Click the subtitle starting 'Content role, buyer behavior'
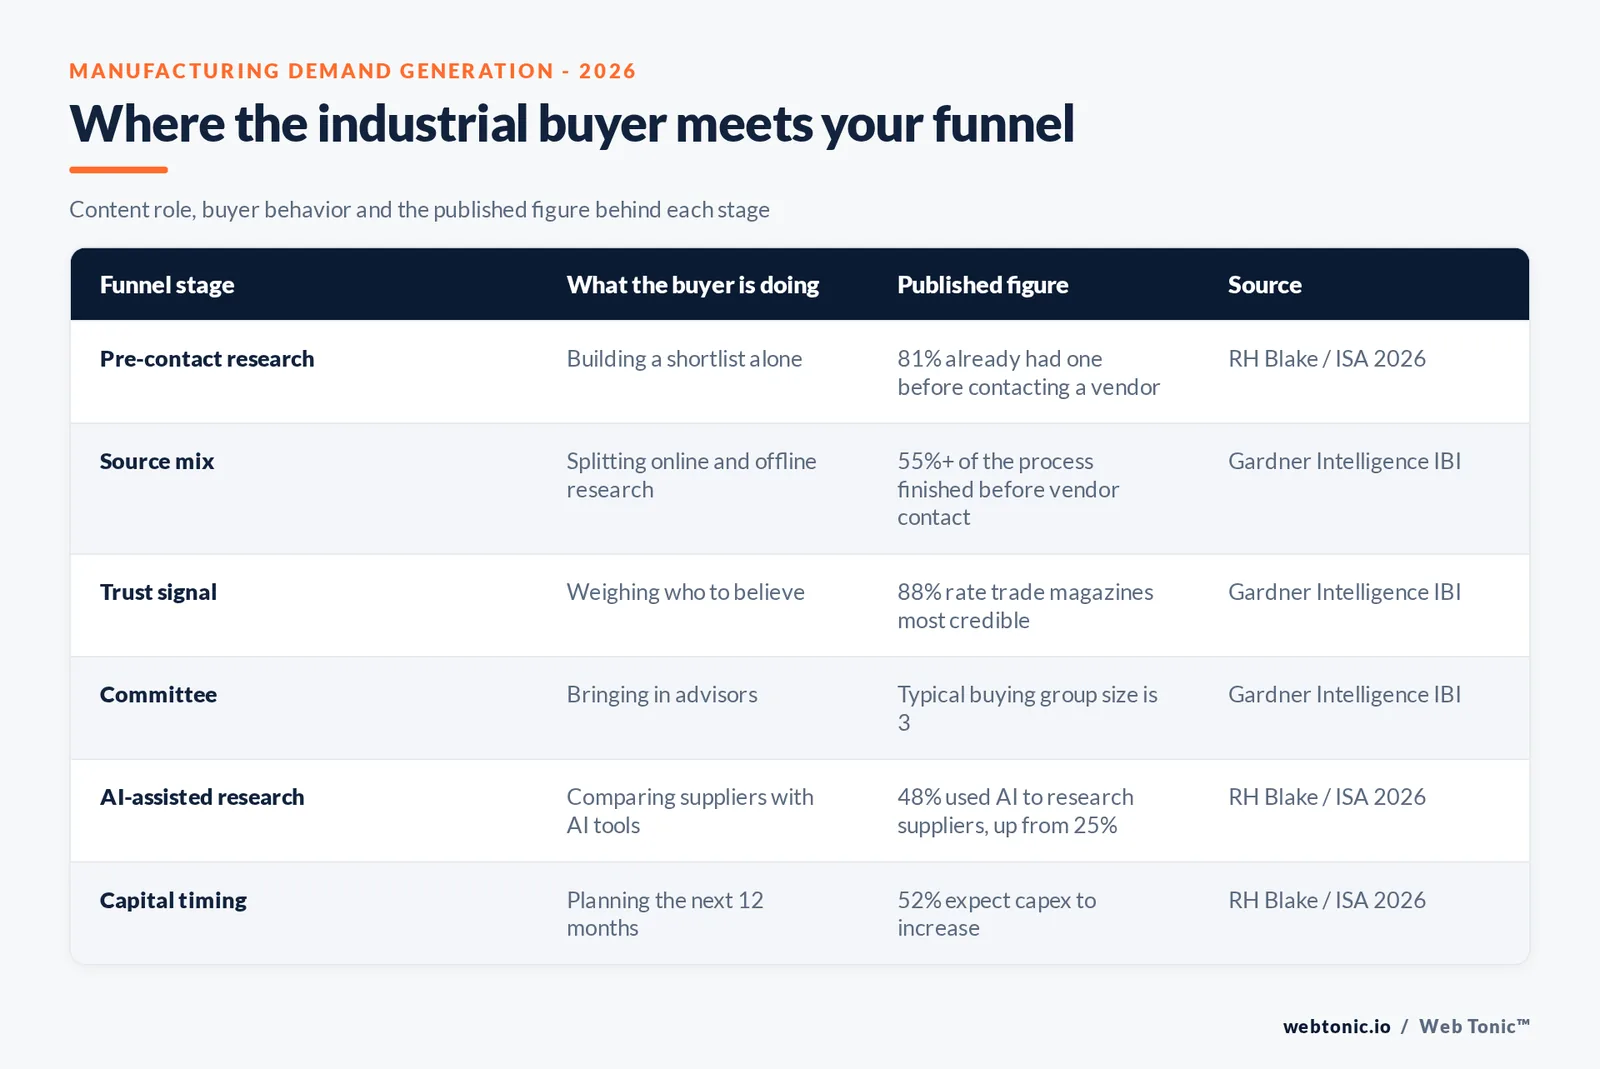This screenshot has width=1600, height=1069. tap(419, 210)
